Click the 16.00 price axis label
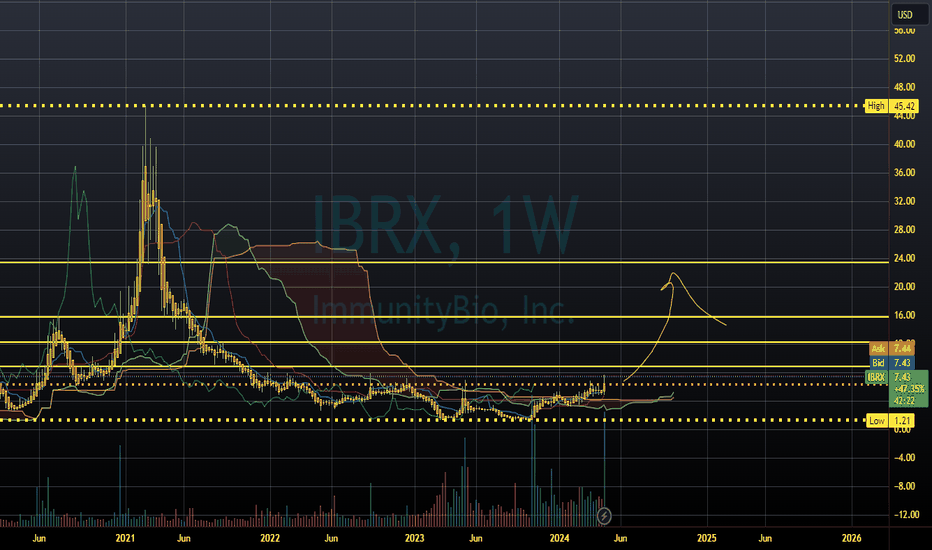This screenshot has height=550, width=932. 904,315
